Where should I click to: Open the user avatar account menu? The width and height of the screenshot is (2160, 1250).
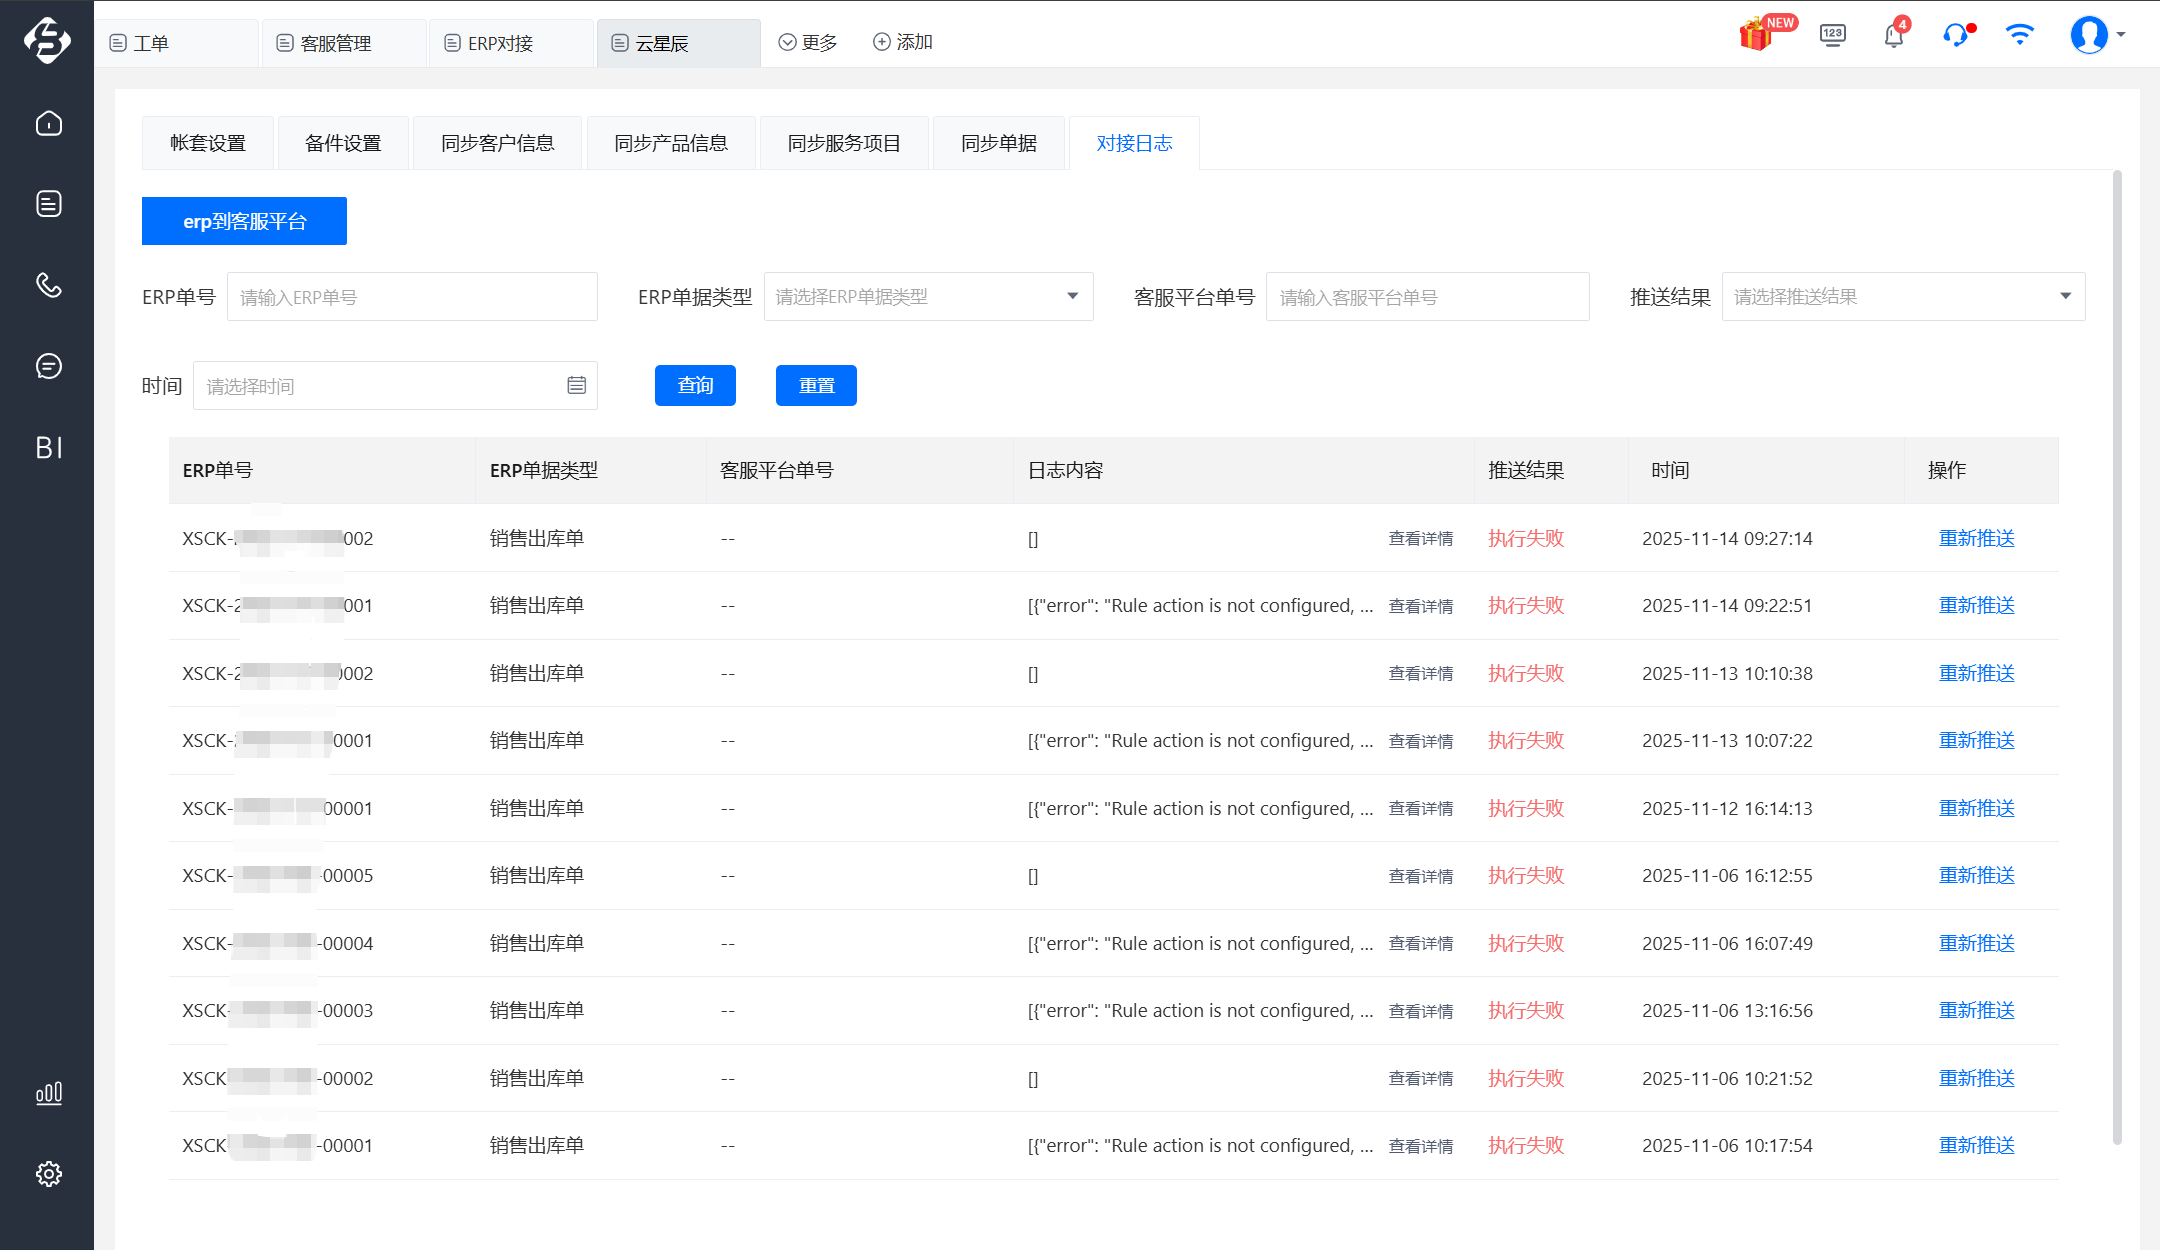(2090, 36)
